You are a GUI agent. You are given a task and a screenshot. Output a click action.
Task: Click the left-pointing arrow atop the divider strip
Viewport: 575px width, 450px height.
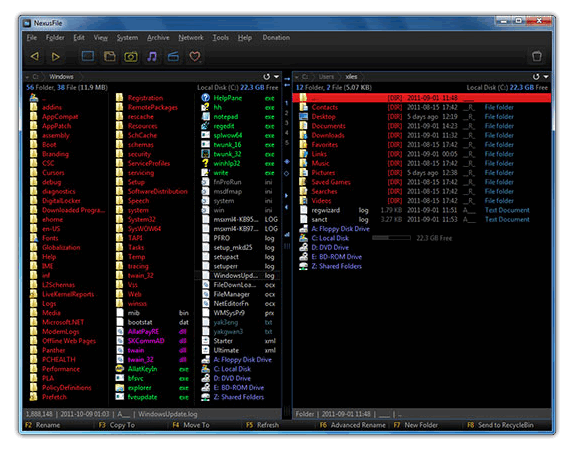[x=287, y=85]
